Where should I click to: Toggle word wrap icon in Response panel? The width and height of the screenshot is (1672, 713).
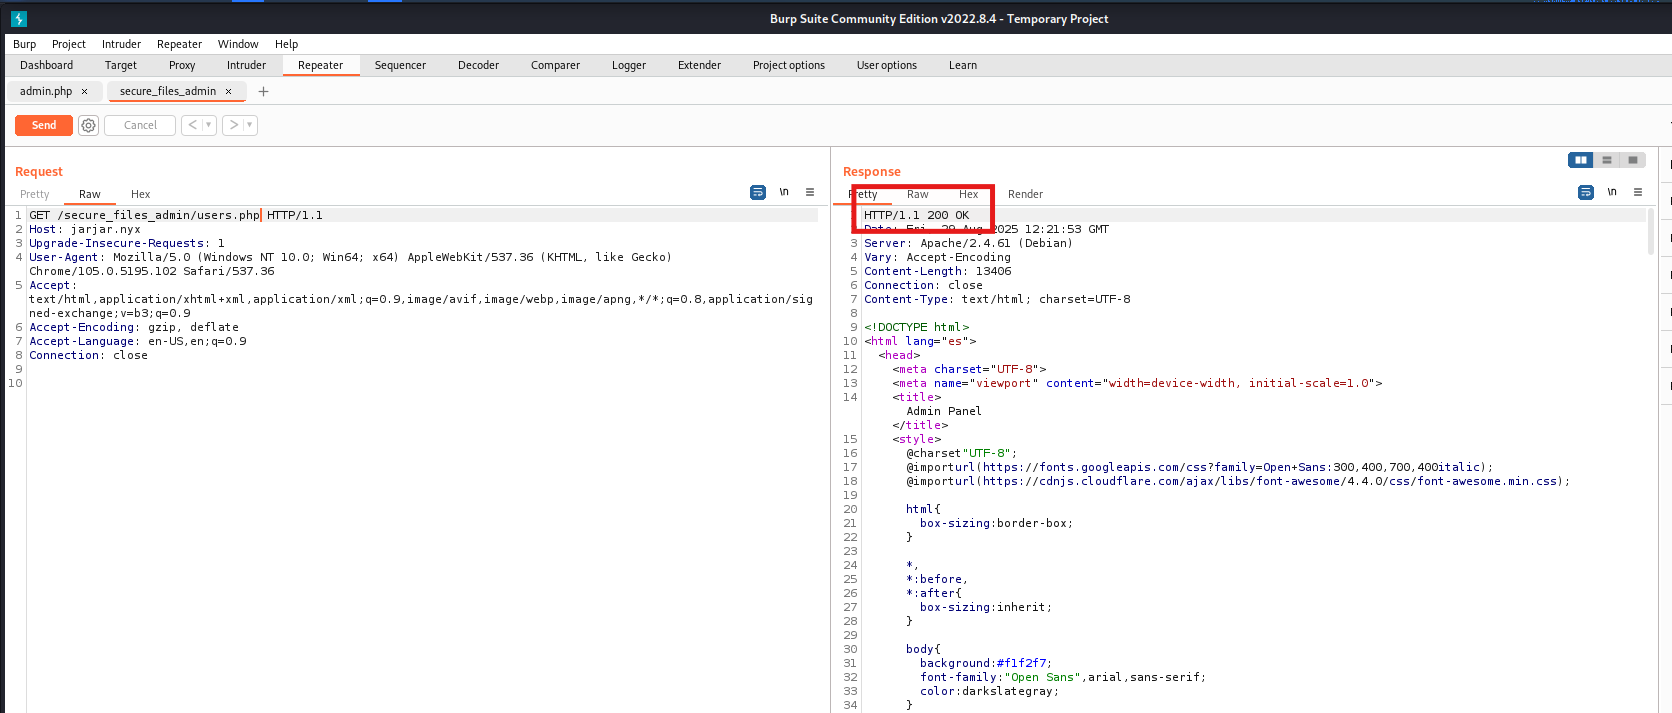coord(1585,192)
